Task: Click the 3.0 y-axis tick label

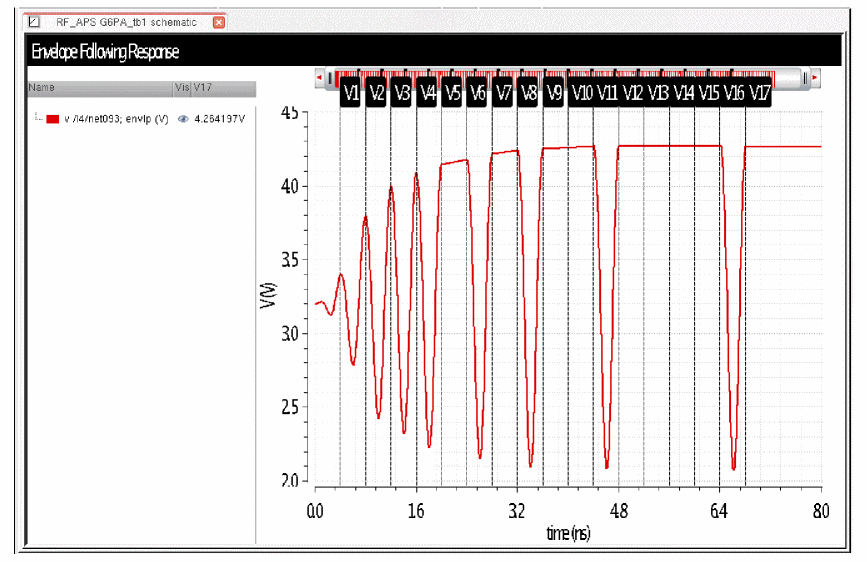Action: click(290, 333)
